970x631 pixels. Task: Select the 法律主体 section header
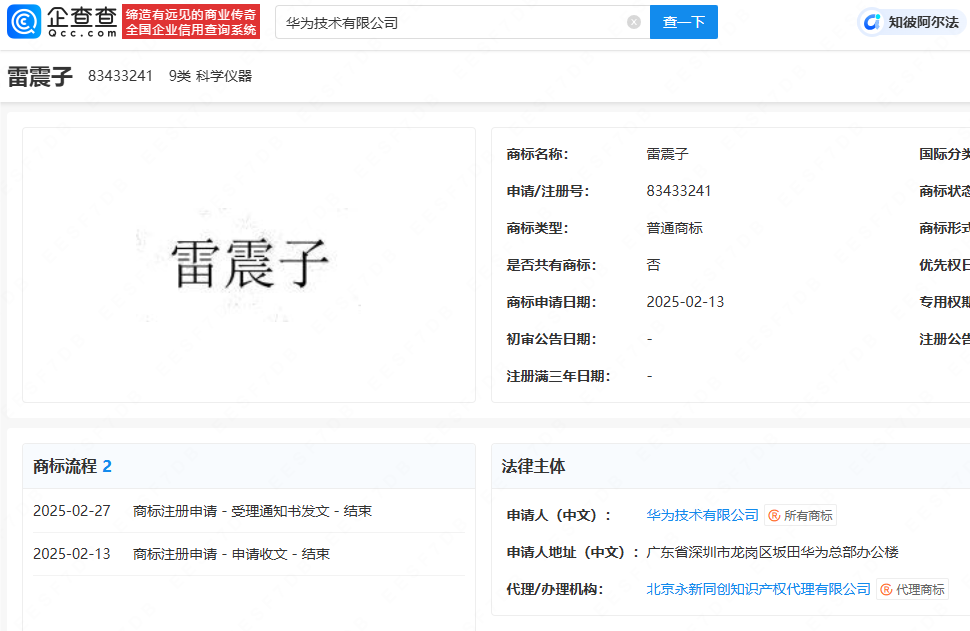coord(533,466)
